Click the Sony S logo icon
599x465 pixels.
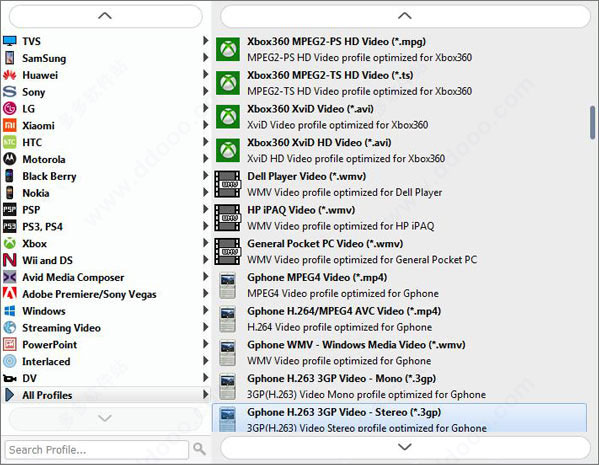click(10, 92)
